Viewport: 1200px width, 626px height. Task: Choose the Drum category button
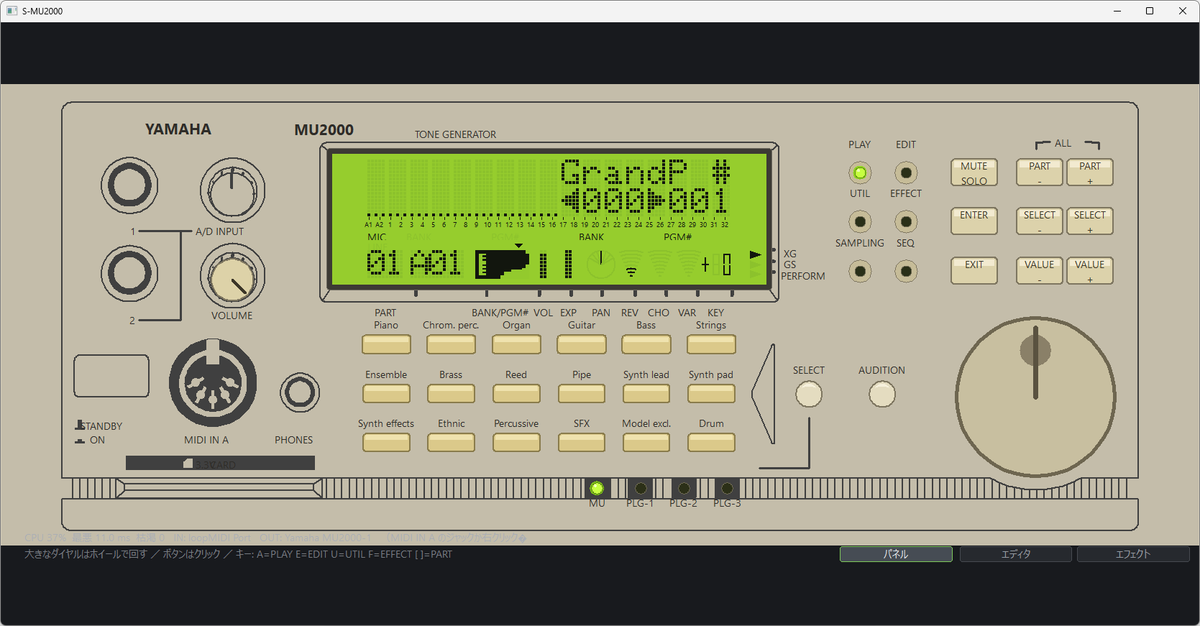[711, 442]
